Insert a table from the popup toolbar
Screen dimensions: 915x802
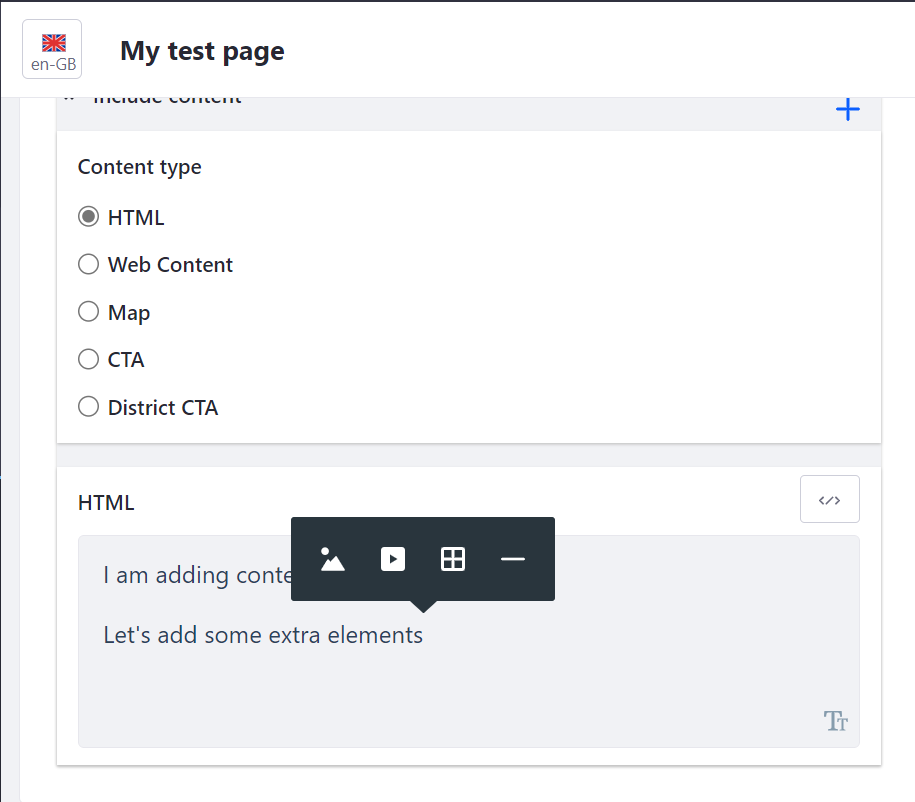452,559
